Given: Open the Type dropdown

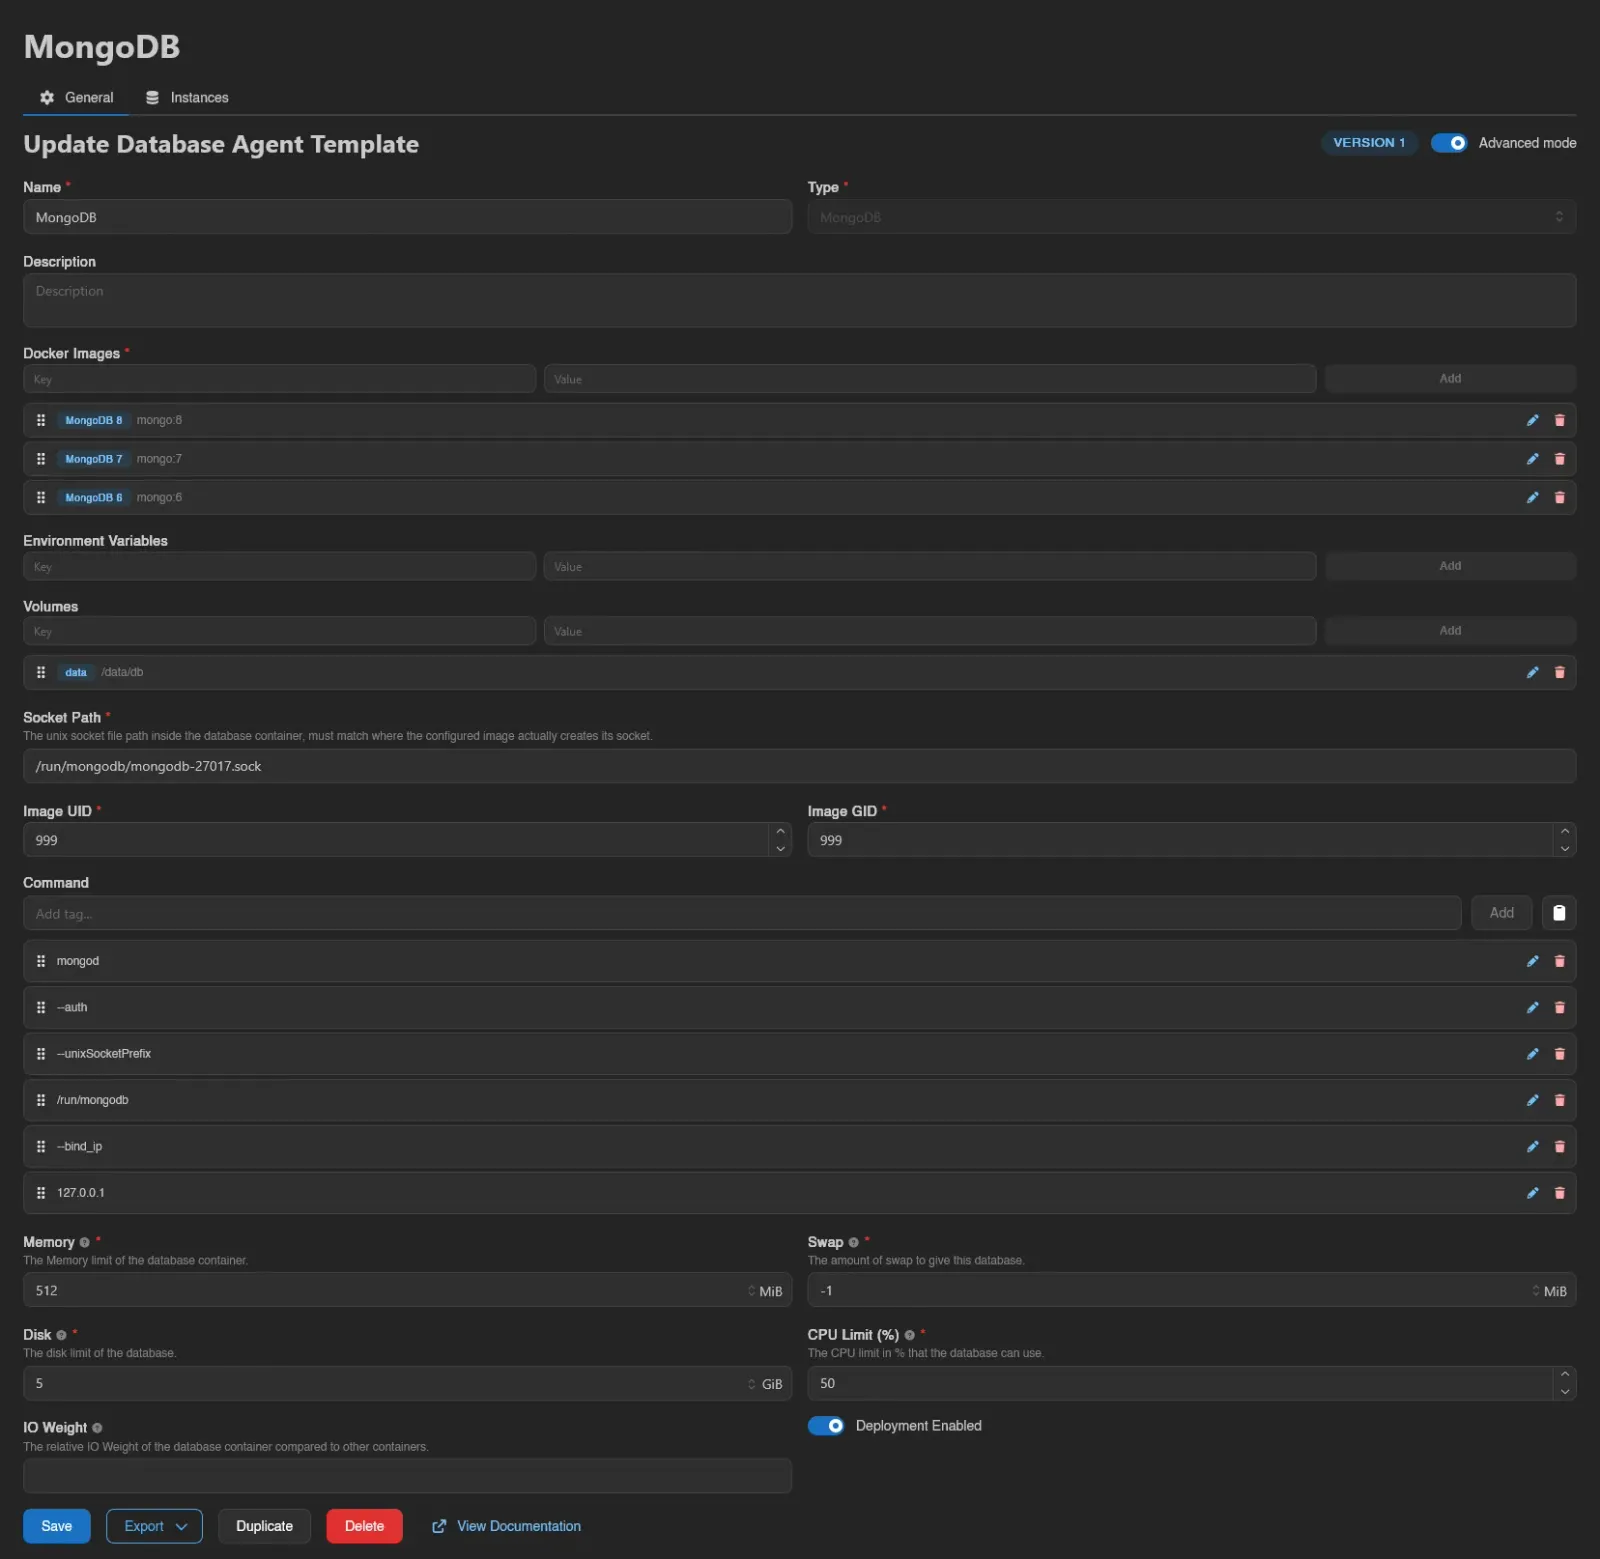Looking at the screenshot, I should (1192, 217).
